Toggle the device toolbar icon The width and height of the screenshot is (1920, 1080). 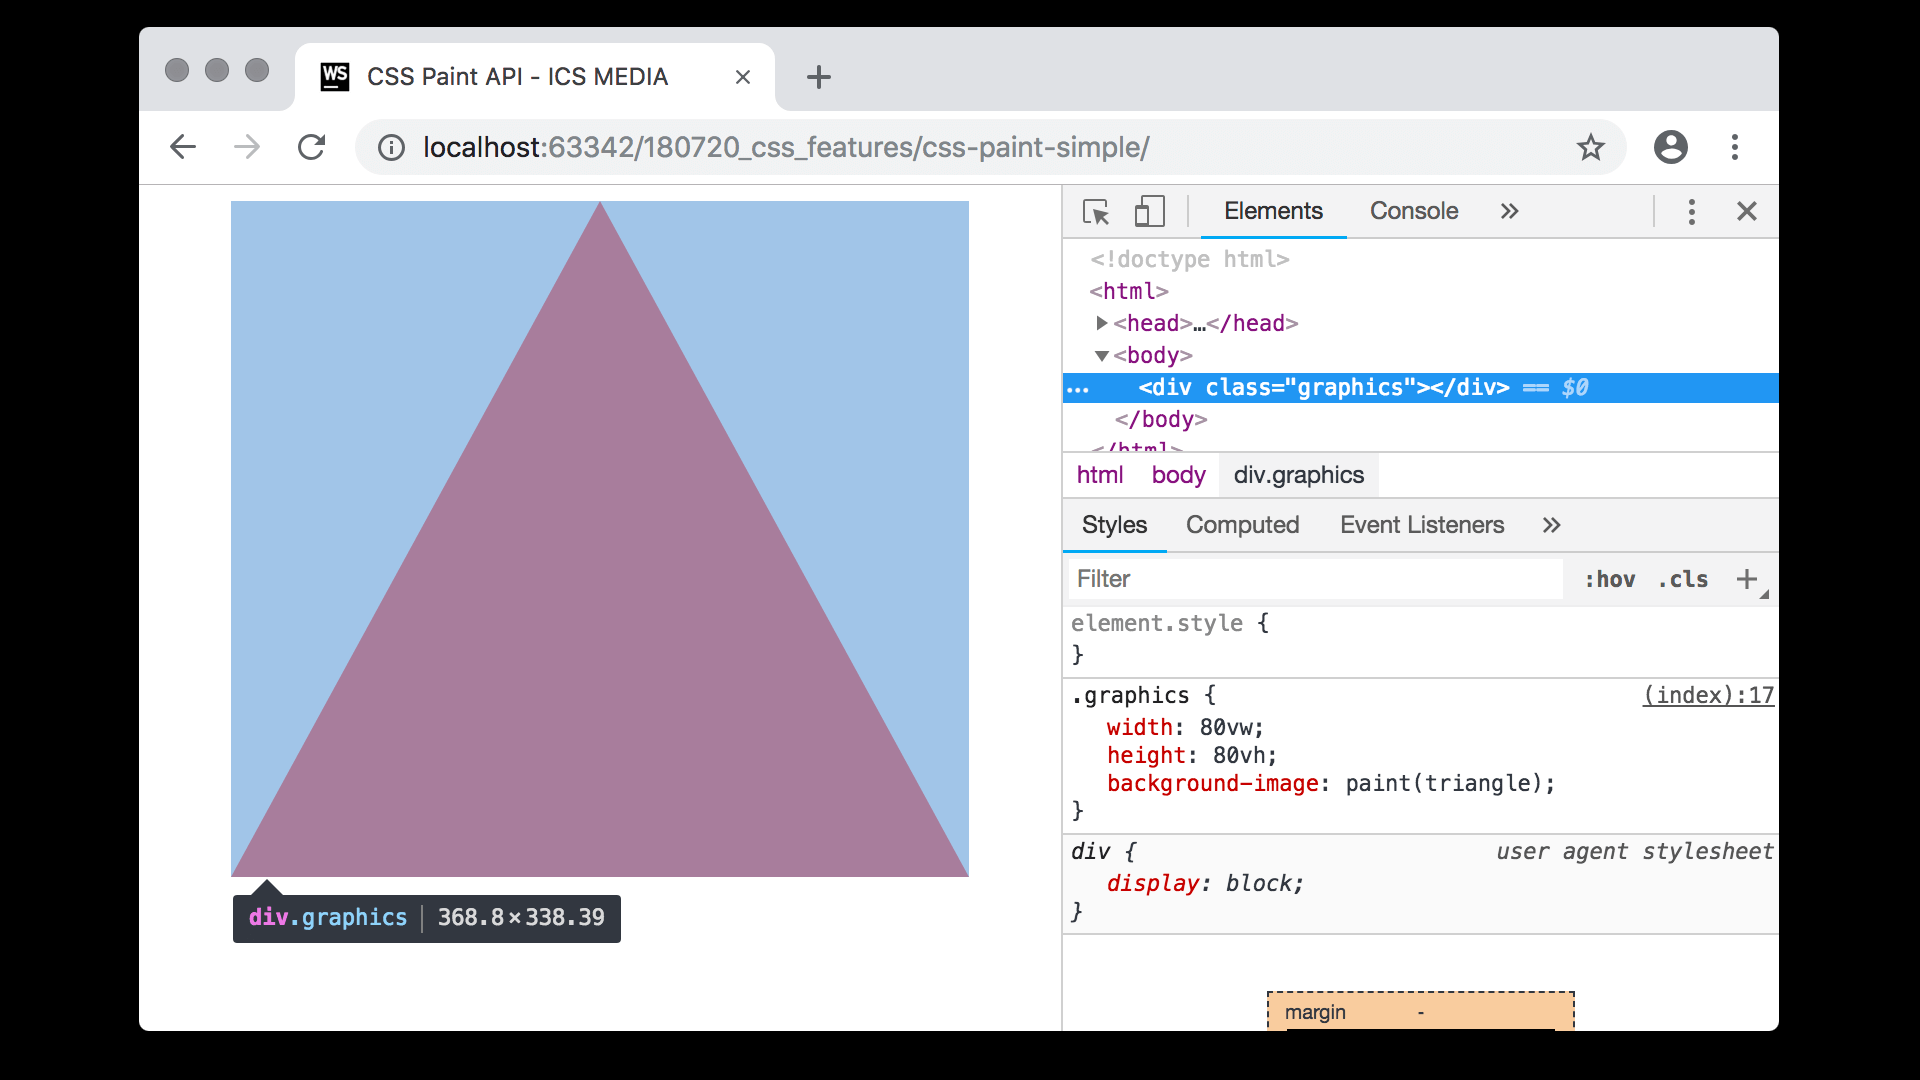click(x=1149, y=212)
